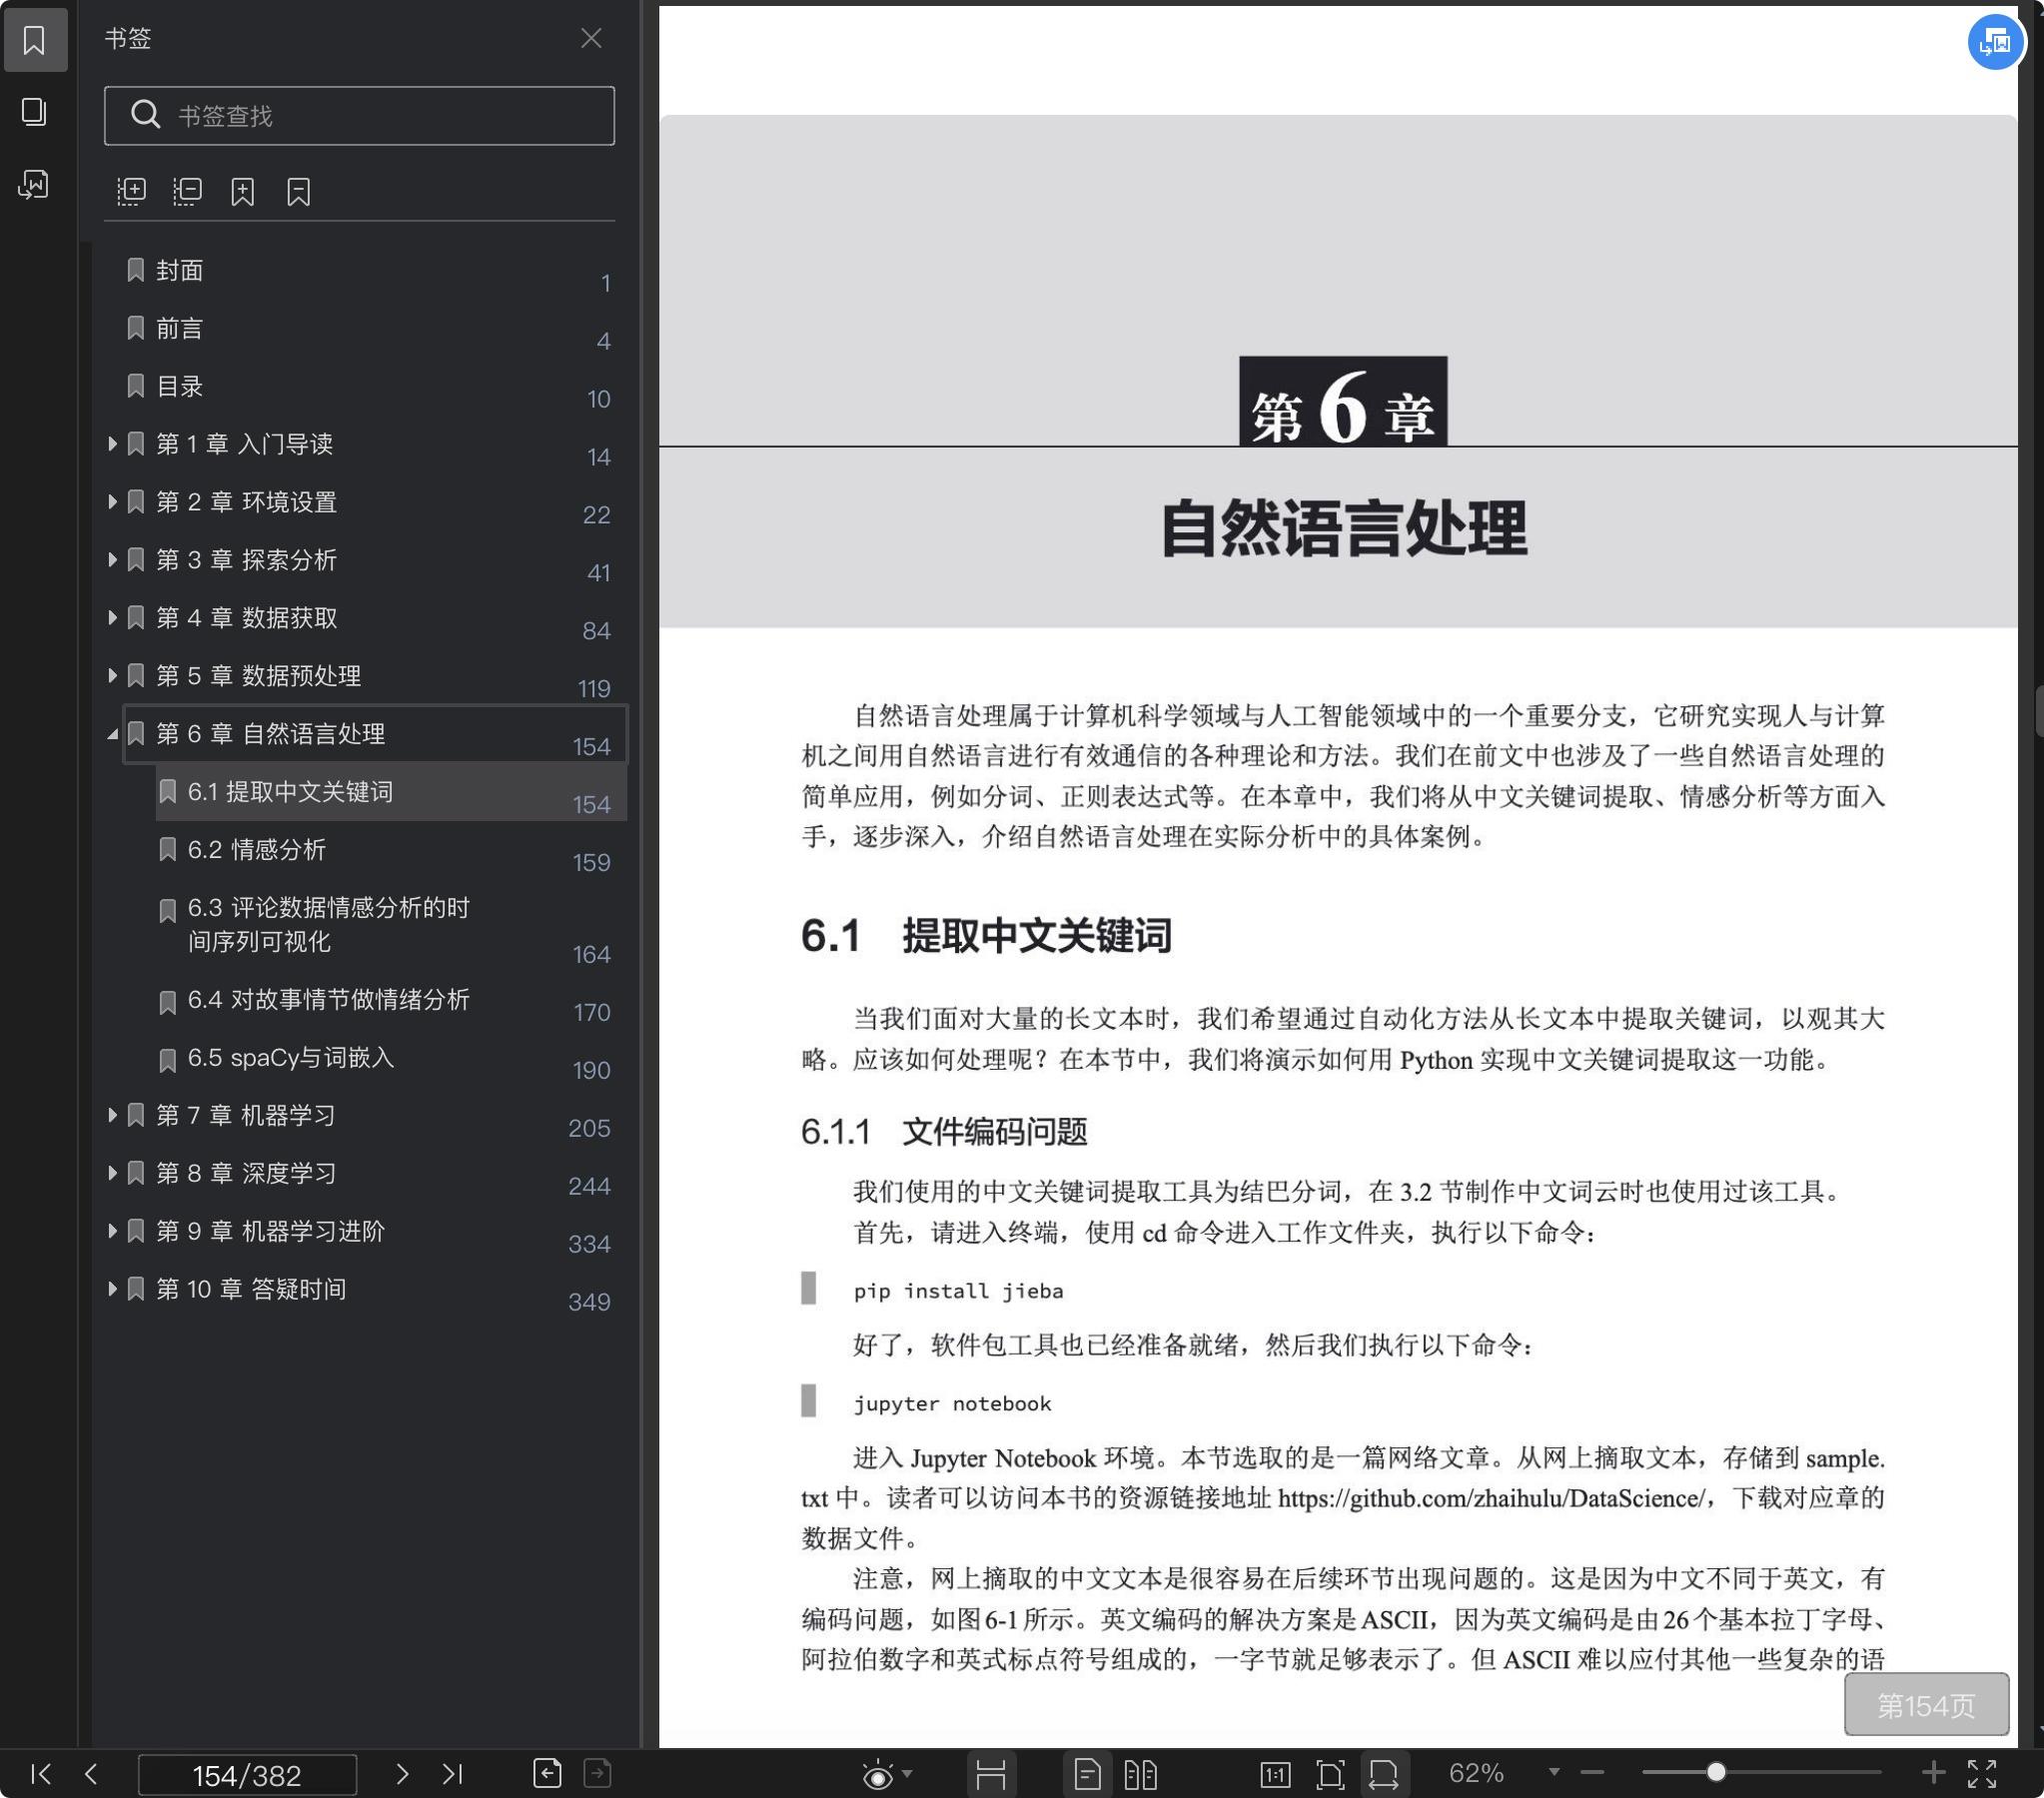Viewport: 2044px width, 1798px height.
Task: Expand 第 10 章 答疑时间 bookmark
Action: click(x=112, y=1288)
